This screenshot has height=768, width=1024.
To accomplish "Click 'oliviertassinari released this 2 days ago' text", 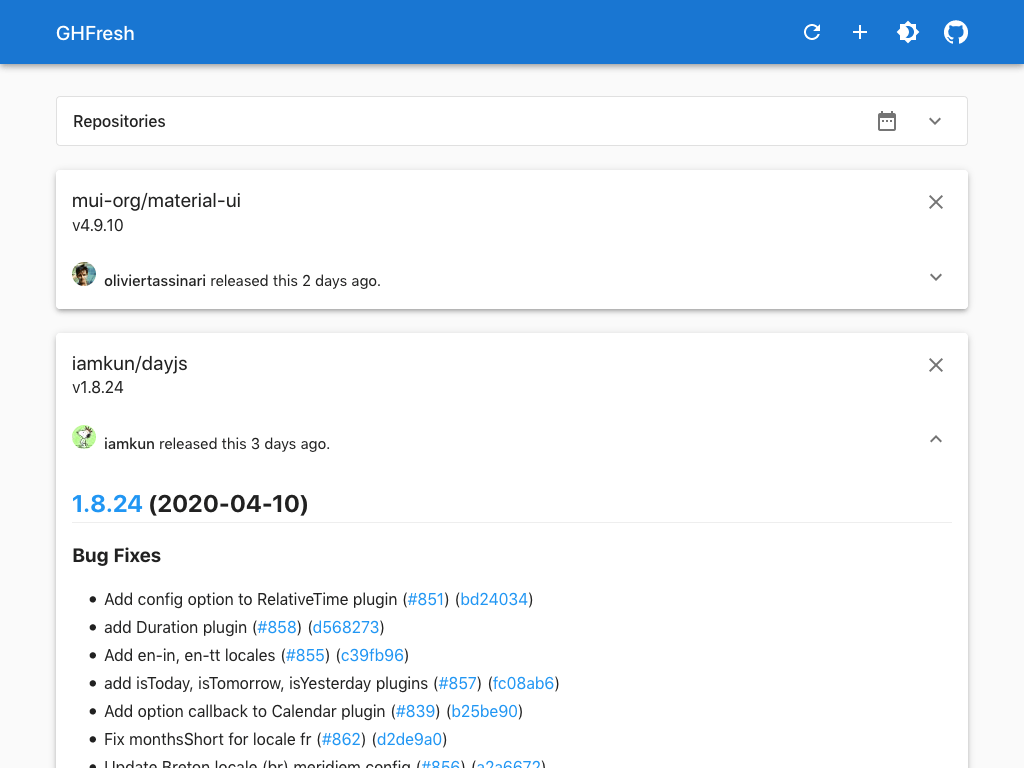I will [x=242, y=281].
